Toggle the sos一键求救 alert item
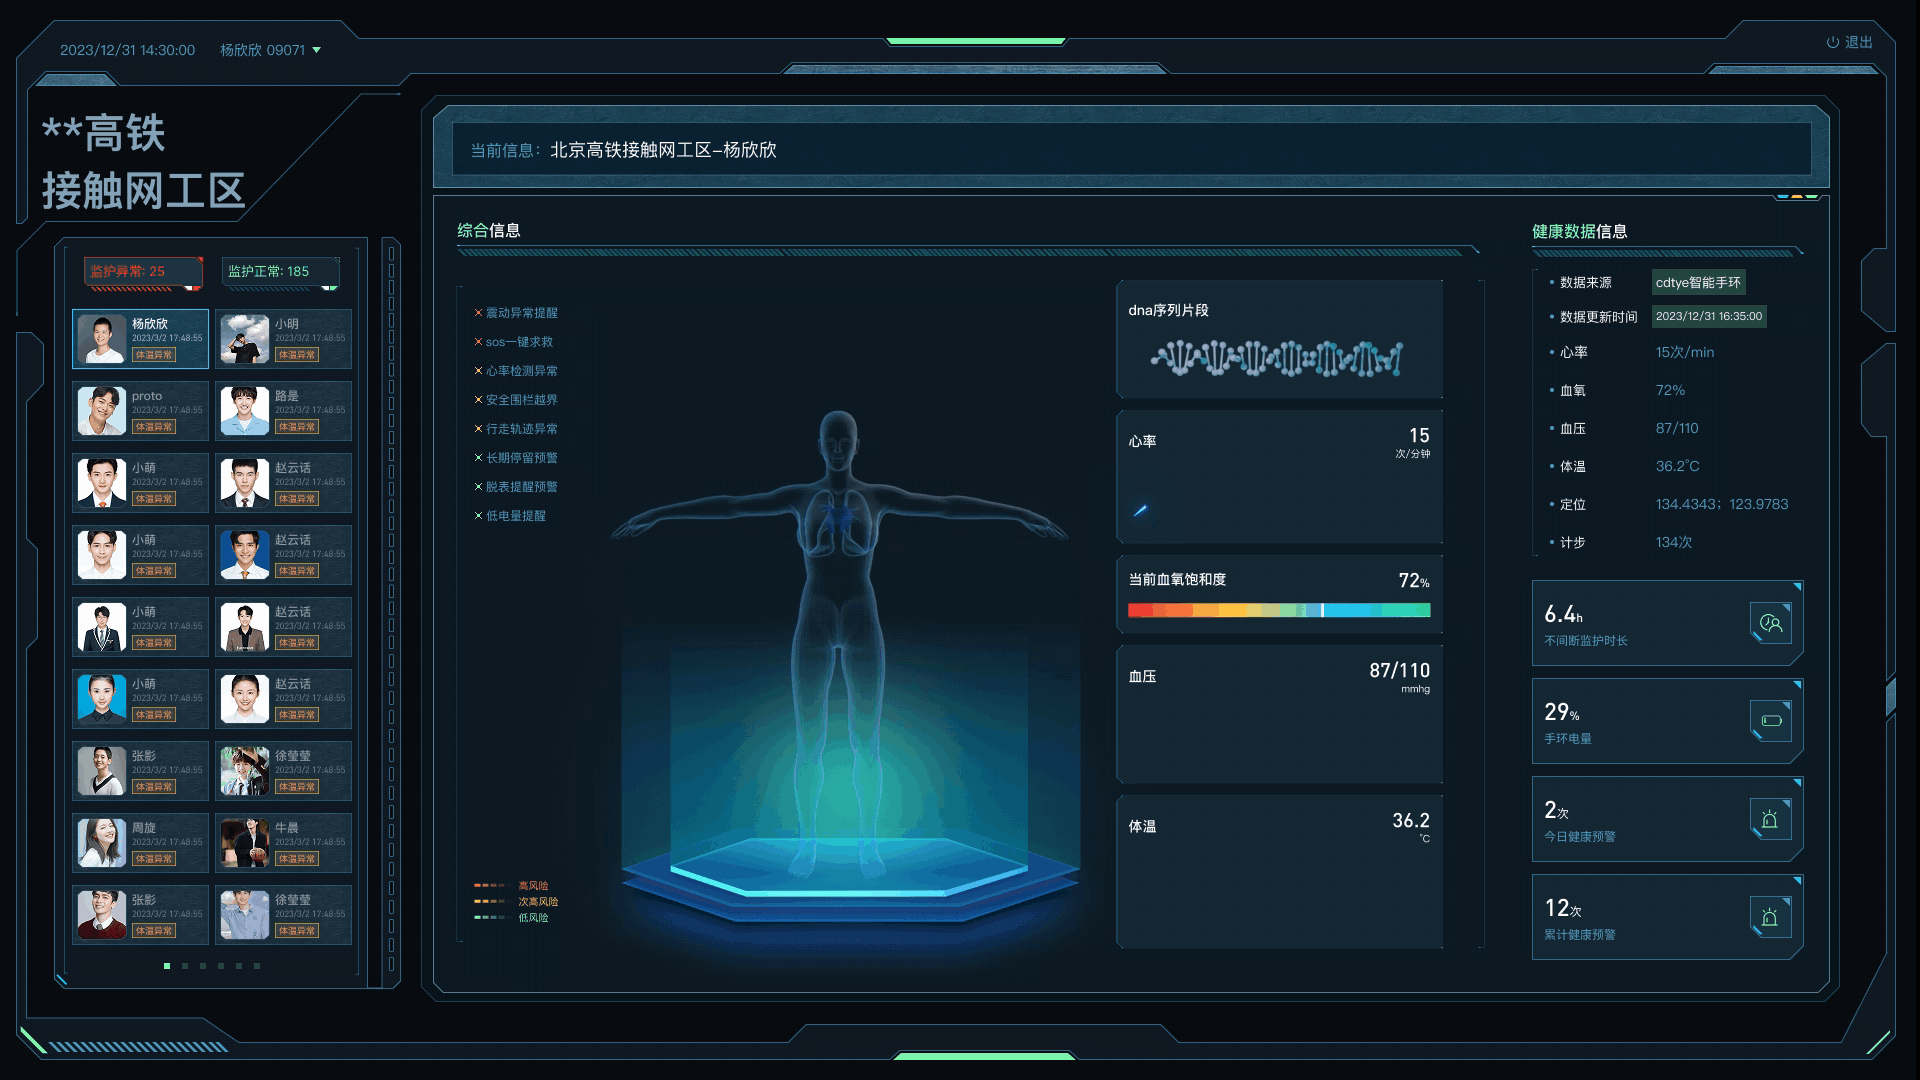 pos(518,342)
